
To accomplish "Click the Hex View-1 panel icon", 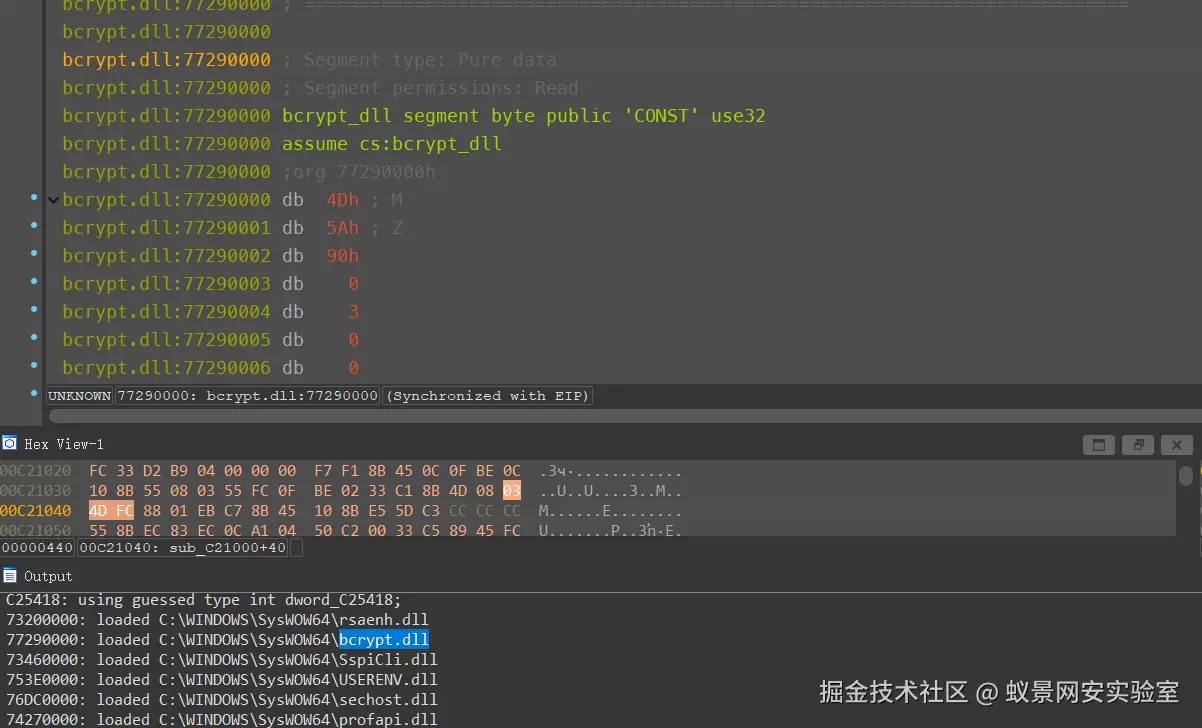I will tap(9, 443).
